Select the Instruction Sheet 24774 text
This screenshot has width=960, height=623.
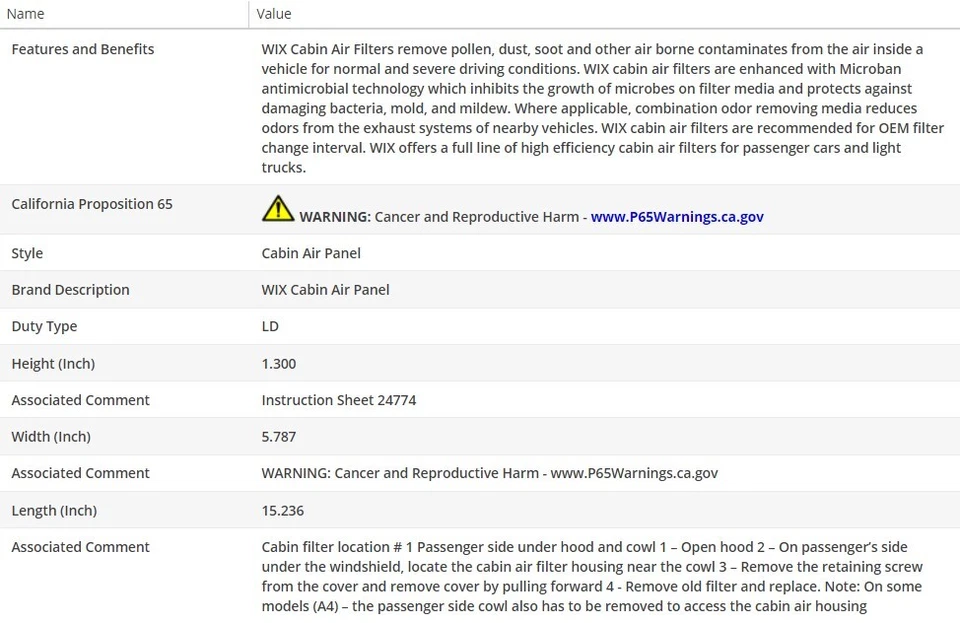tap(339, 400)
